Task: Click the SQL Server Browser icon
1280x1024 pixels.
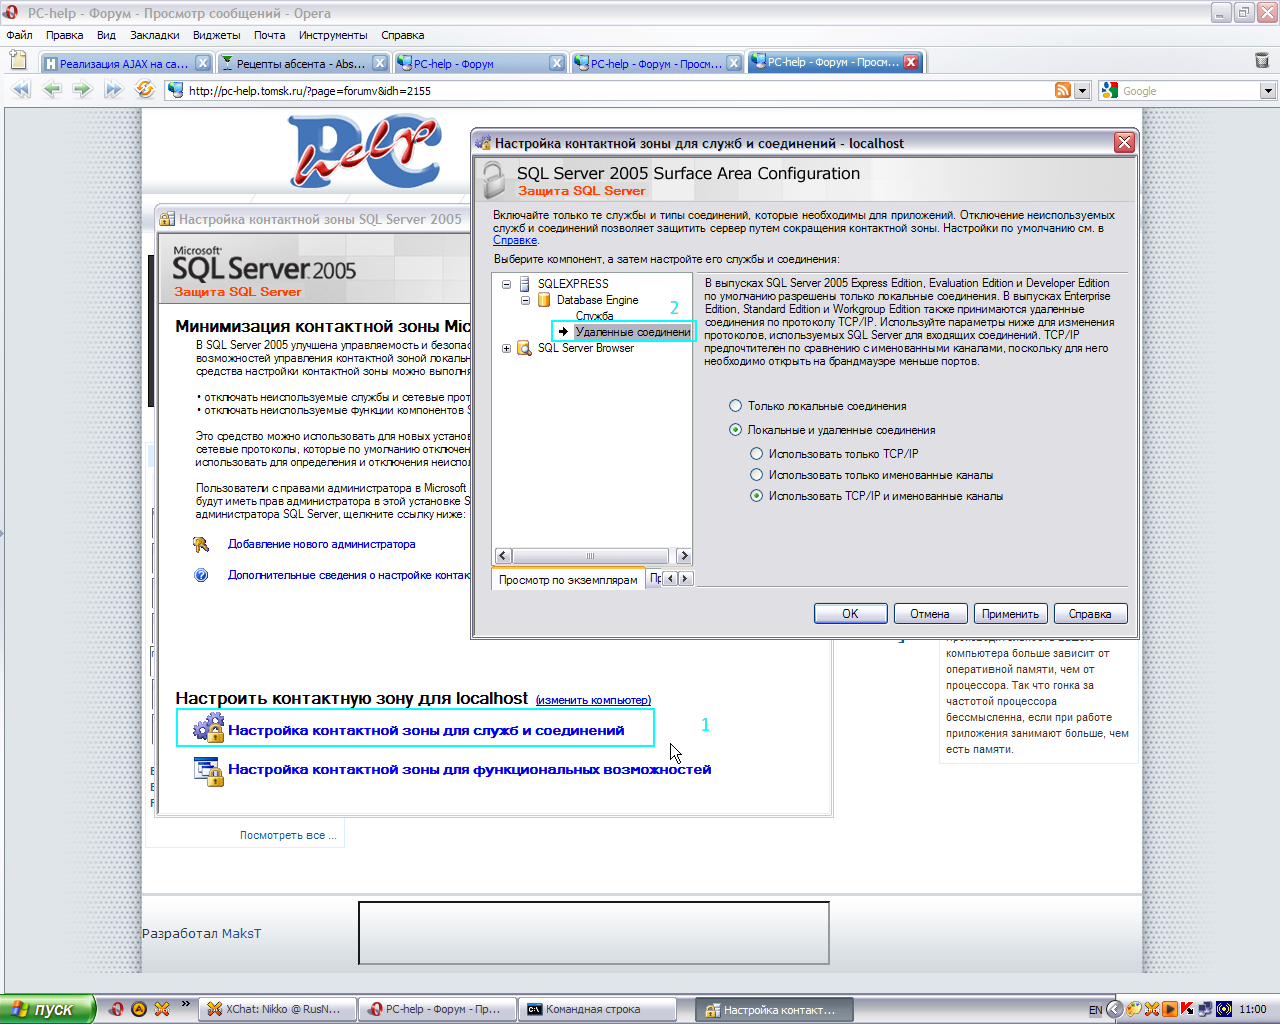Action: click(x=524, y=348)
